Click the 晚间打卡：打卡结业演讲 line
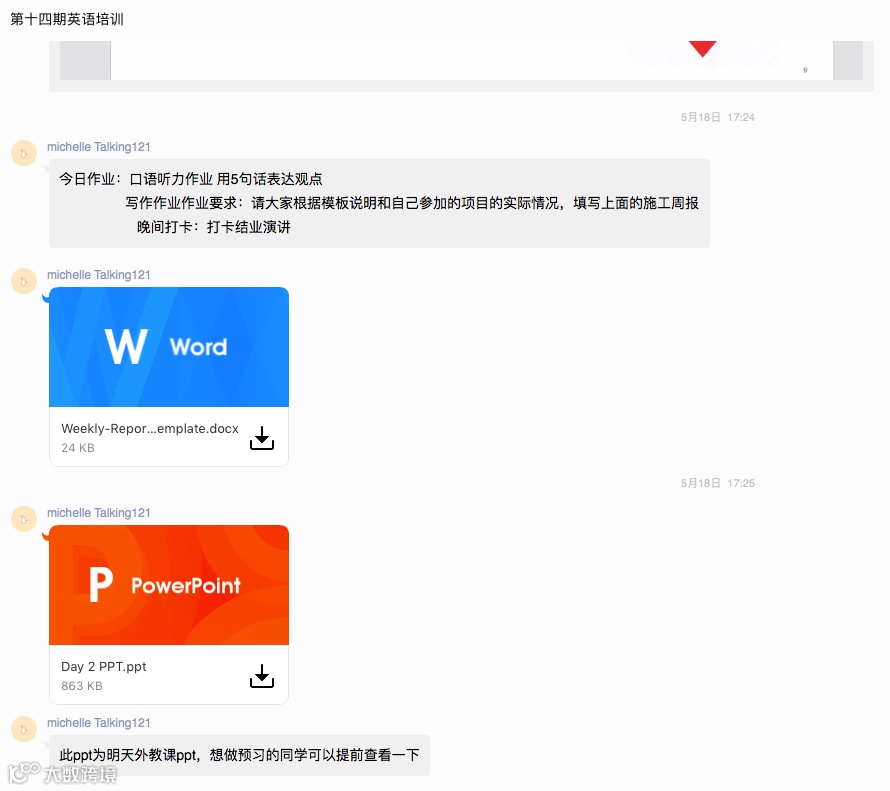This screenshot has height=791, width=890. [x=213, y=227]
